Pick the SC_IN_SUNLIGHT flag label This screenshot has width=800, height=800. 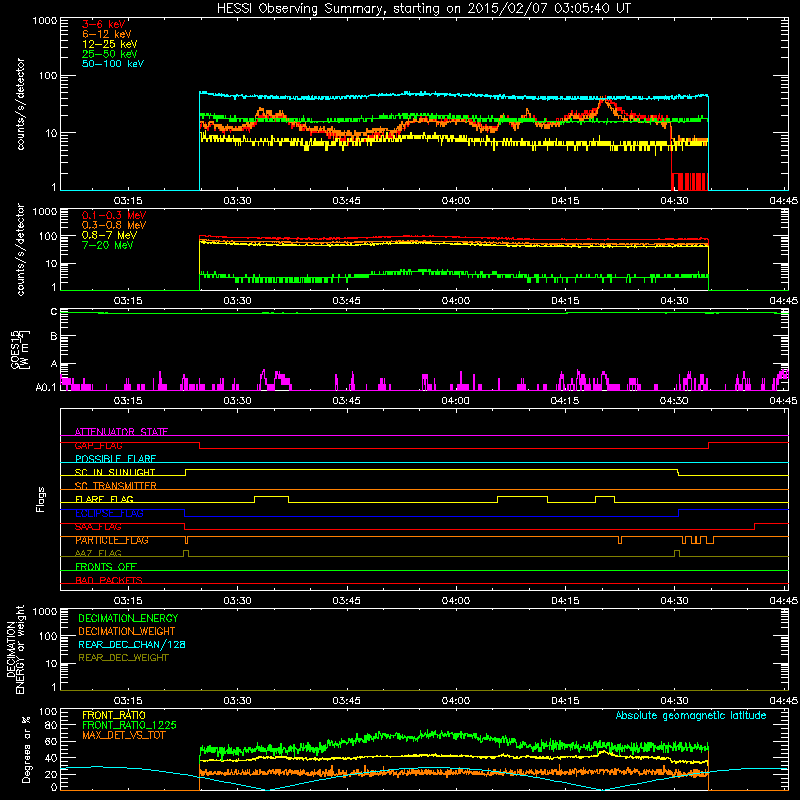(x=115, y=472)
